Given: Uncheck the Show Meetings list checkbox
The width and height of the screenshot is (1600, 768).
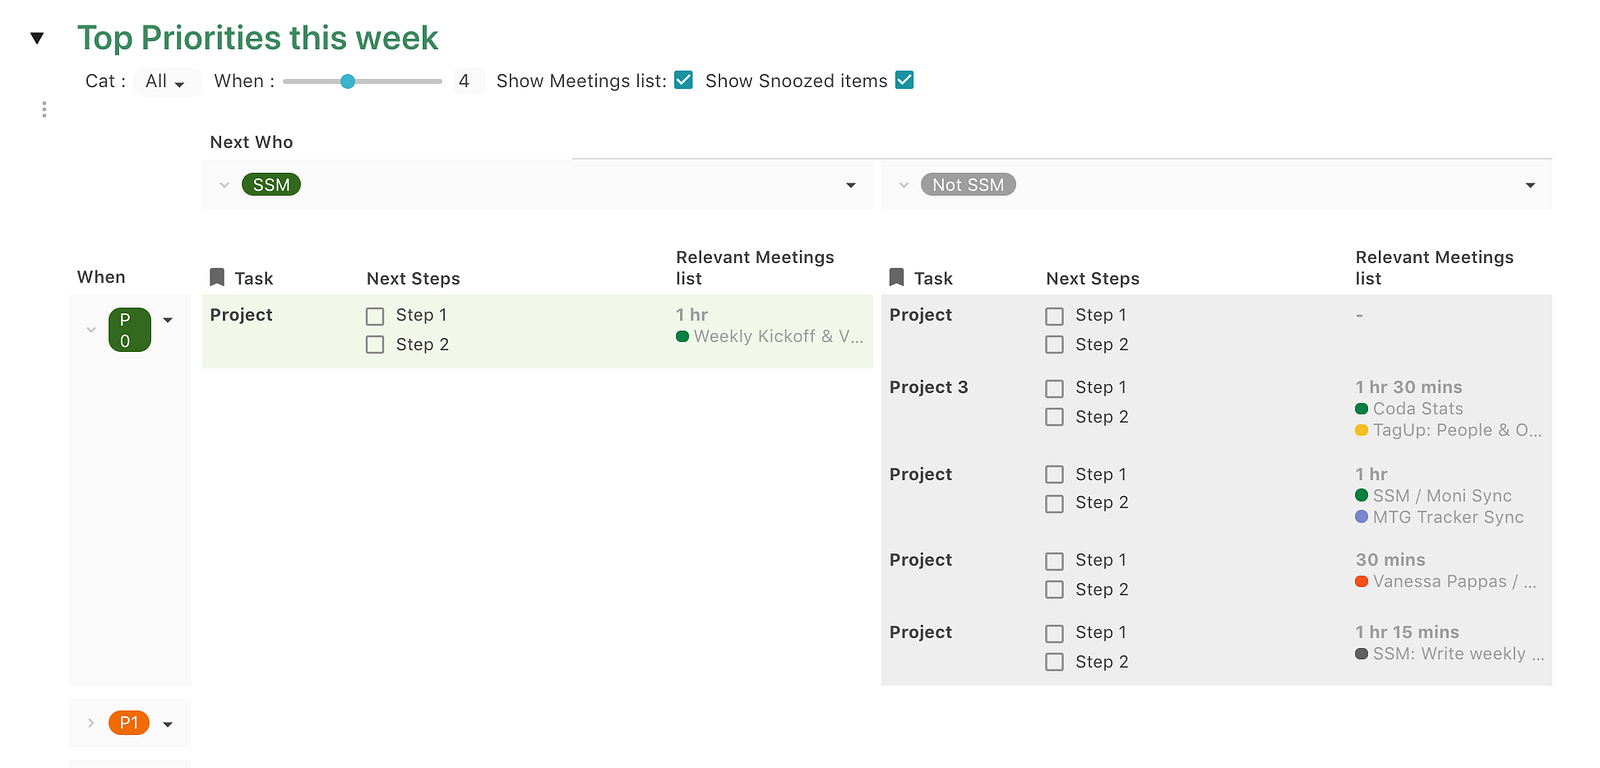Looking at the screenshot, I should click(684, 80).
